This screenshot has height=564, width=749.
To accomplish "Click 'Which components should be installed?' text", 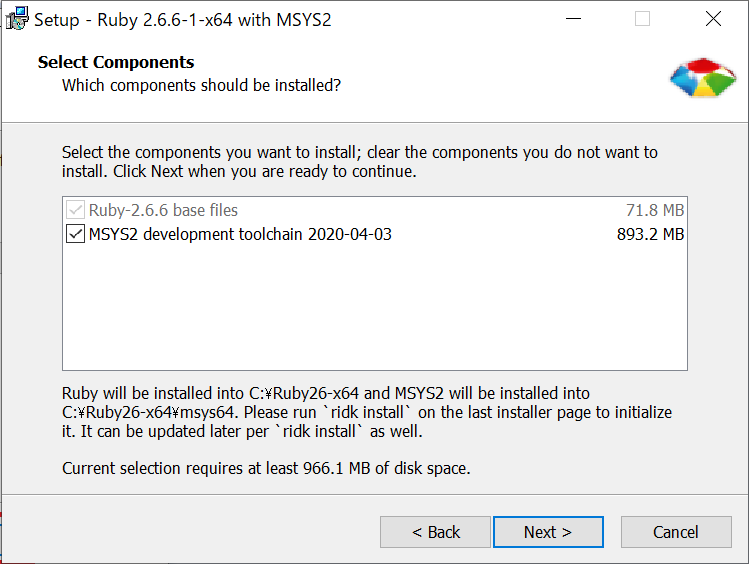I will pyautogui.click(x=202, y=85).
